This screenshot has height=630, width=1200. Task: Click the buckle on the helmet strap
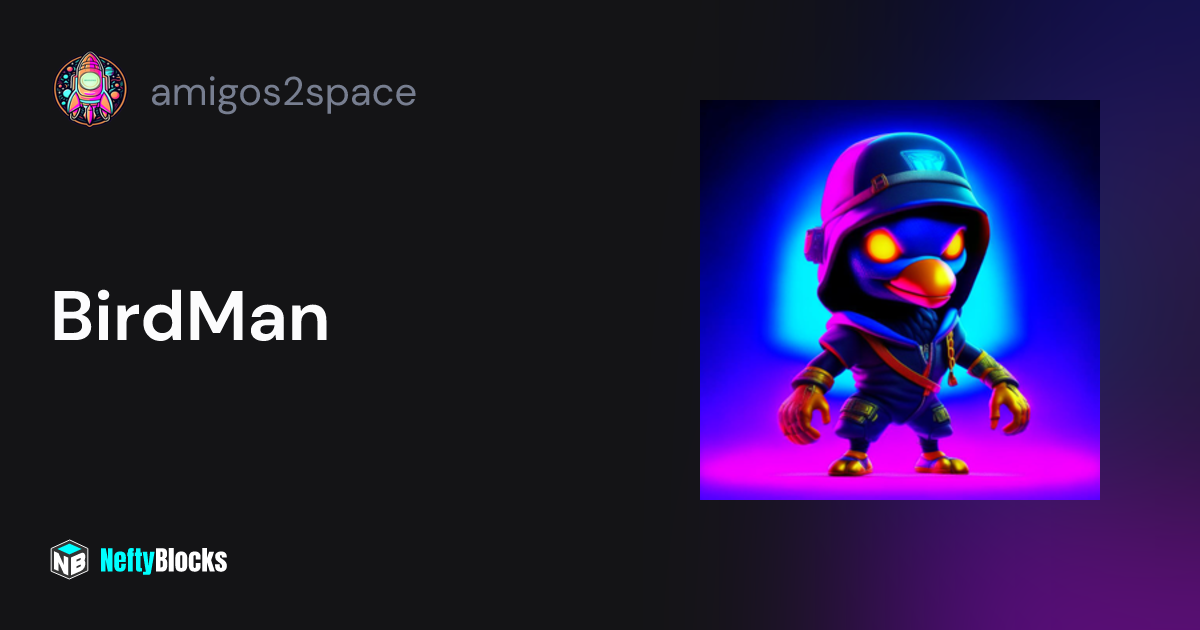click(878, 182)
